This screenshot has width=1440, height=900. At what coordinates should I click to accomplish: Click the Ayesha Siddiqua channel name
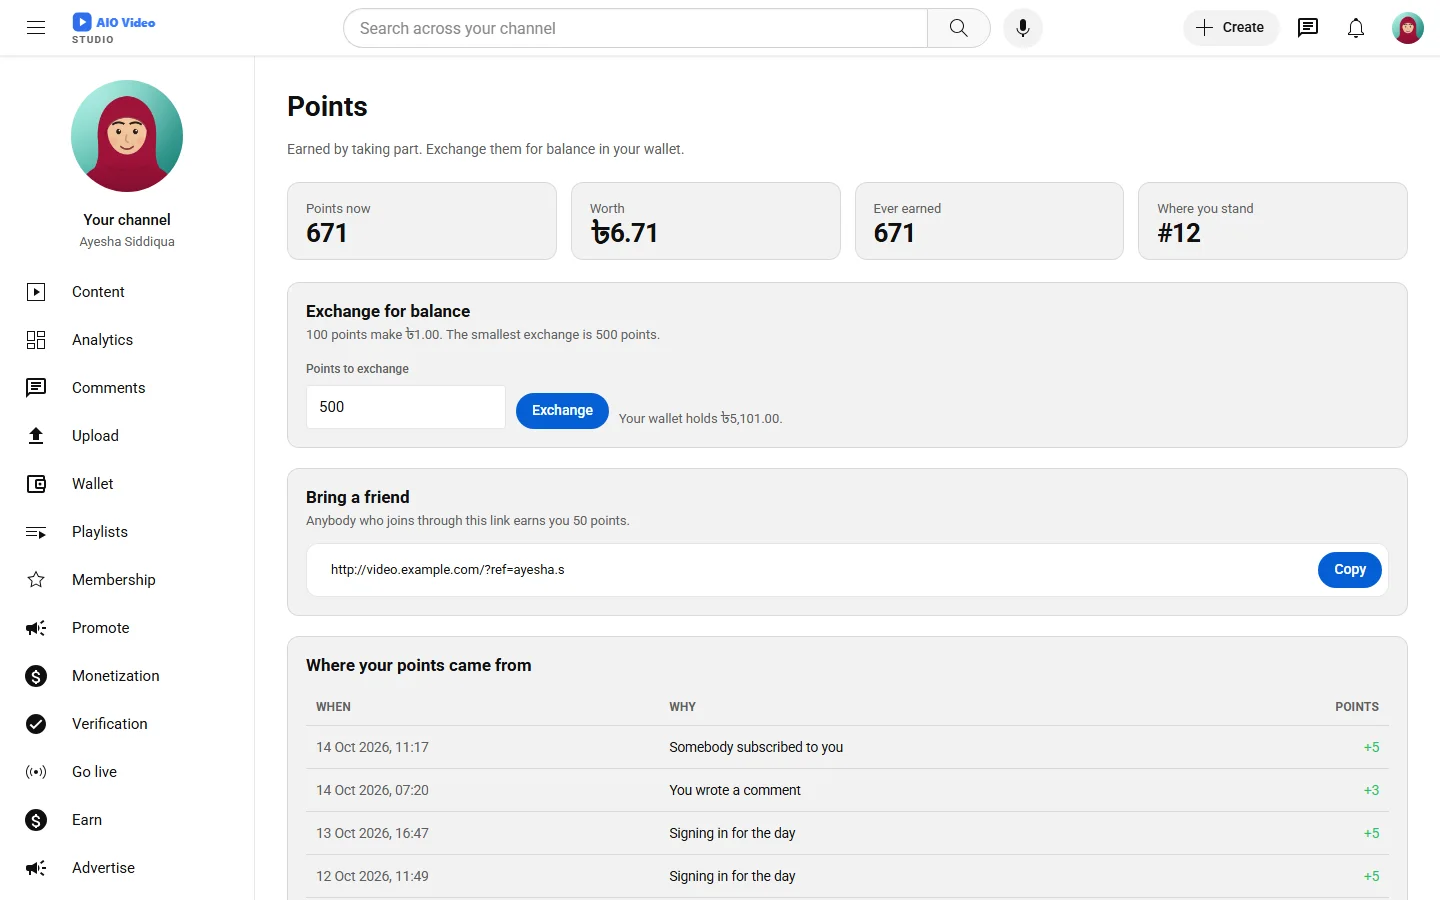click(127, 242)
